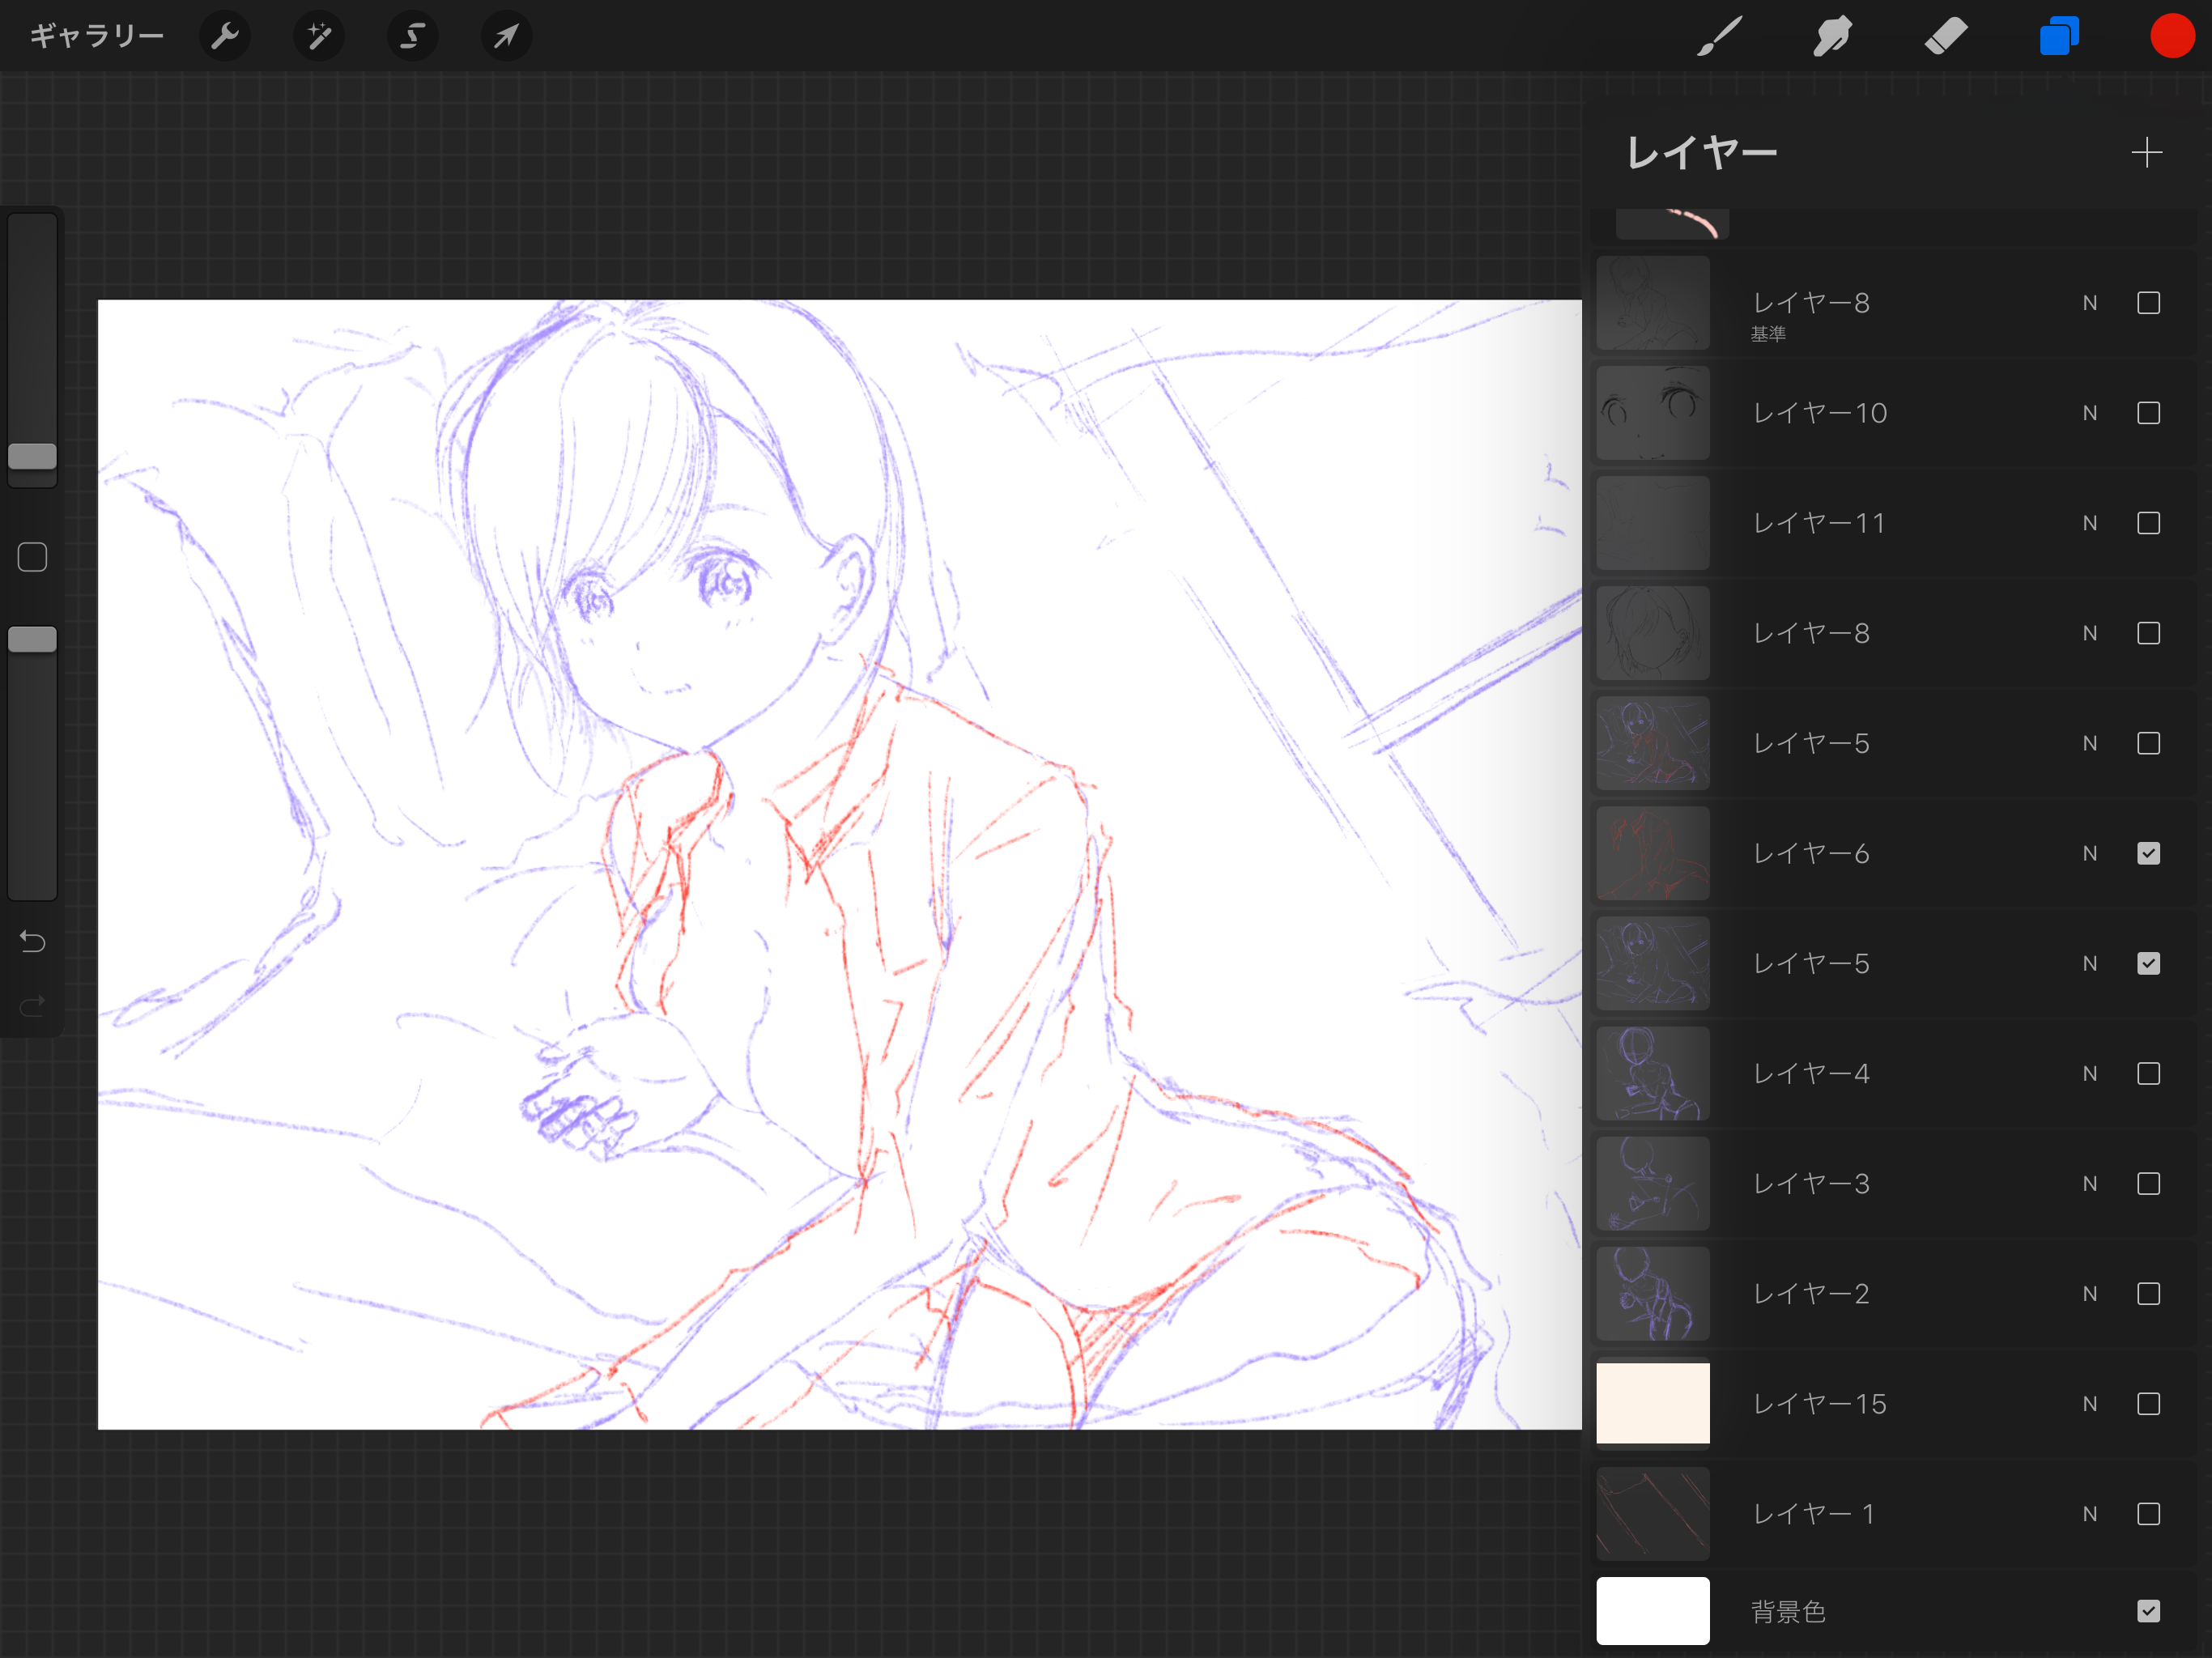Select the レイヤー1 layer name
Screen dimensions: 2212x1658
[1814, 1513]
